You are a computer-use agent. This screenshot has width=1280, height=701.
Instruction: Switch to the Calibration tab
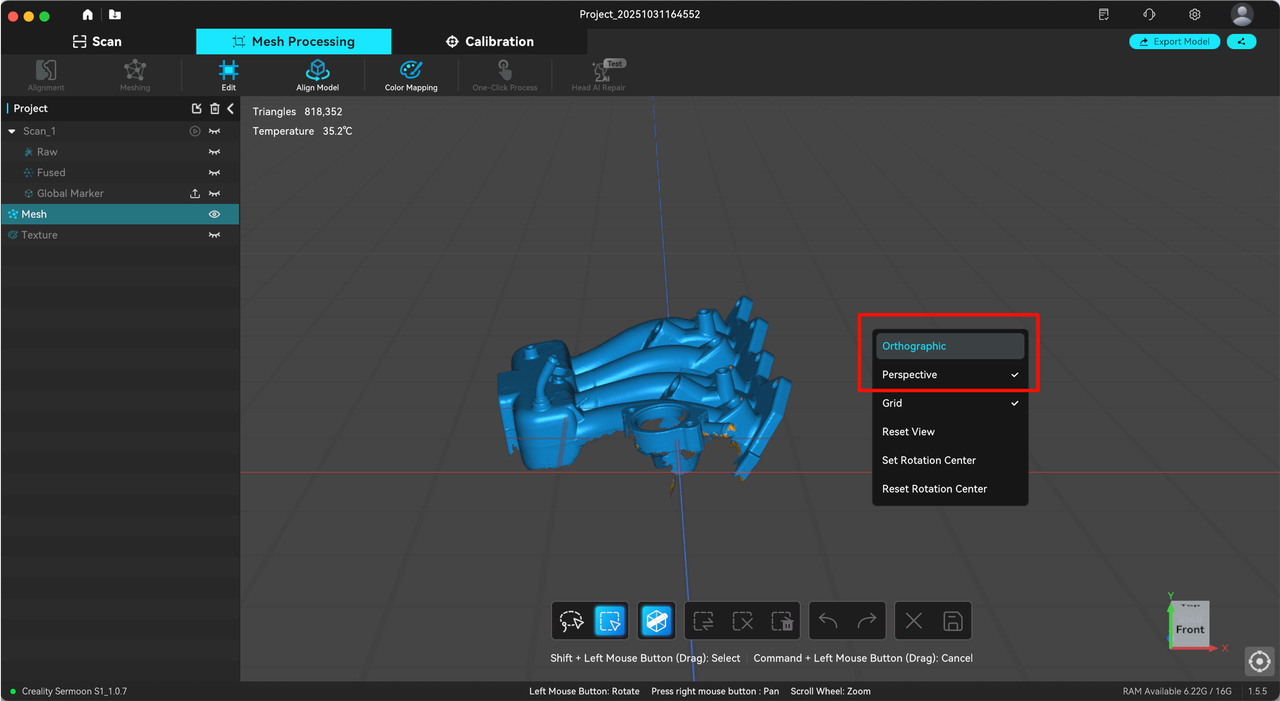point(489,41)
